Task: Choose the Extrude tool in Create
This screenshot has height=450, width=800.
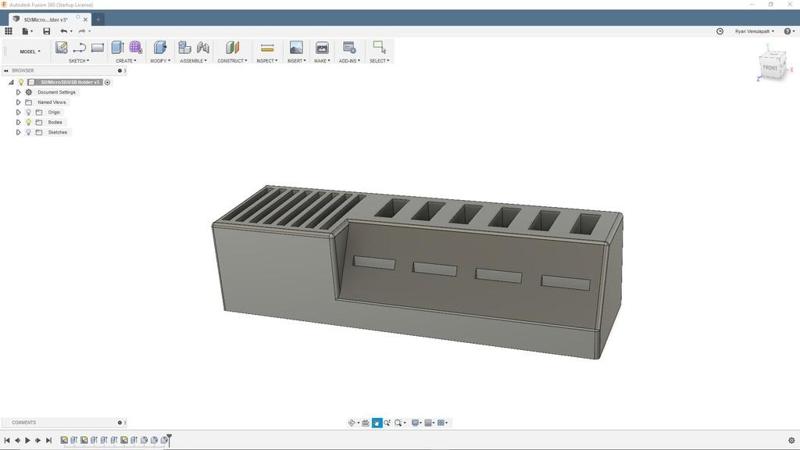Action: (117, 47)
